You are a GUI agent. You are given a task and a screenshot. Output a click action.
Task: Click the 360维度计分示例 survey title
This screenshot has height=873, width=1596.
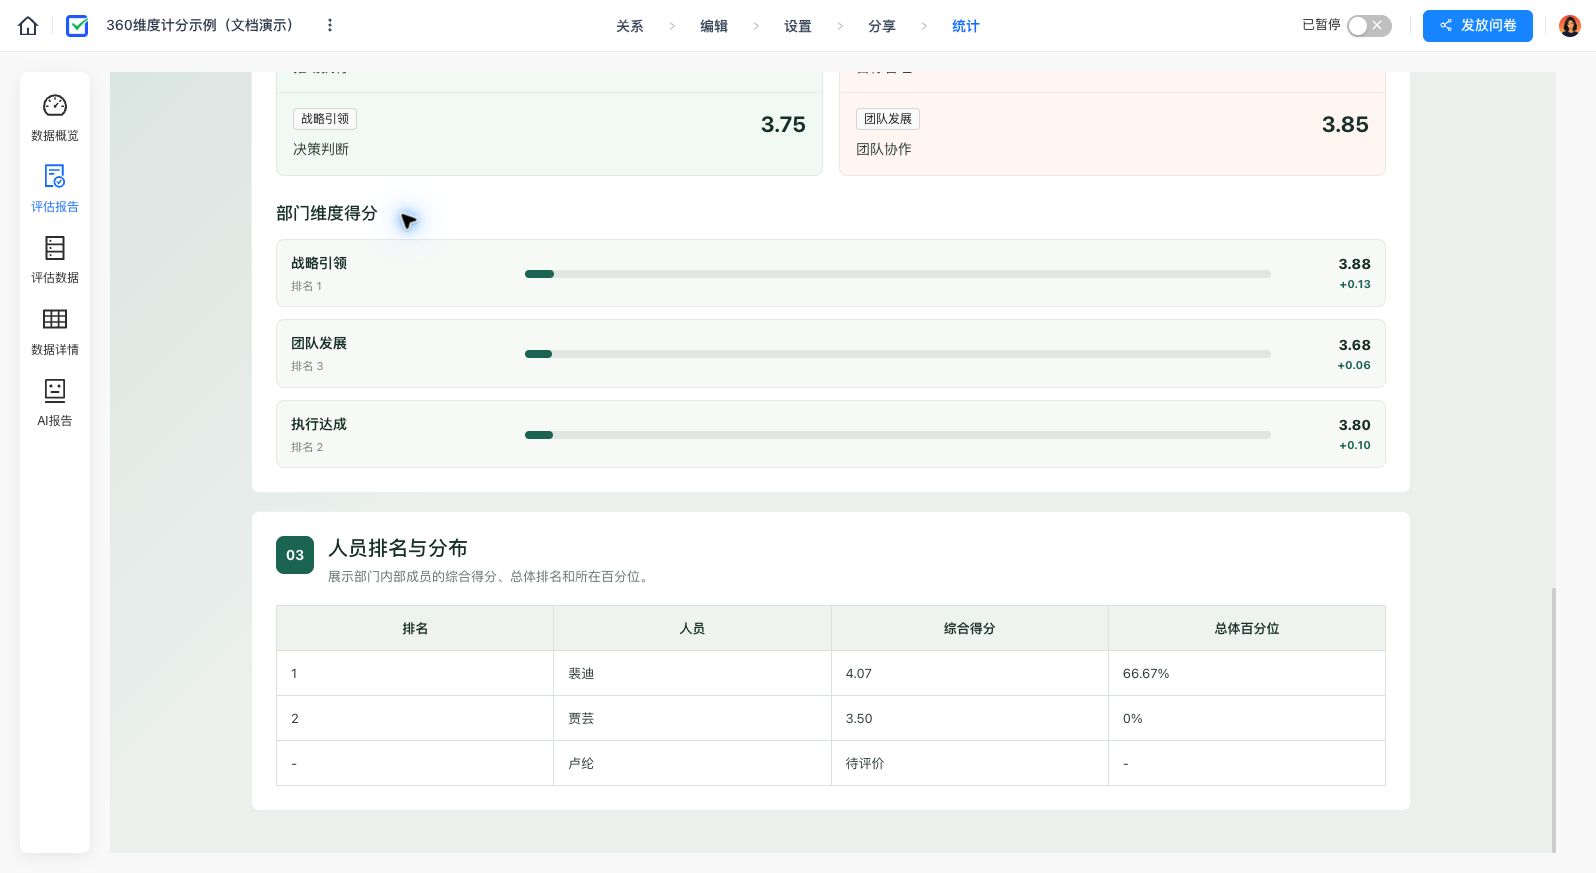click(x=200, y=25)
